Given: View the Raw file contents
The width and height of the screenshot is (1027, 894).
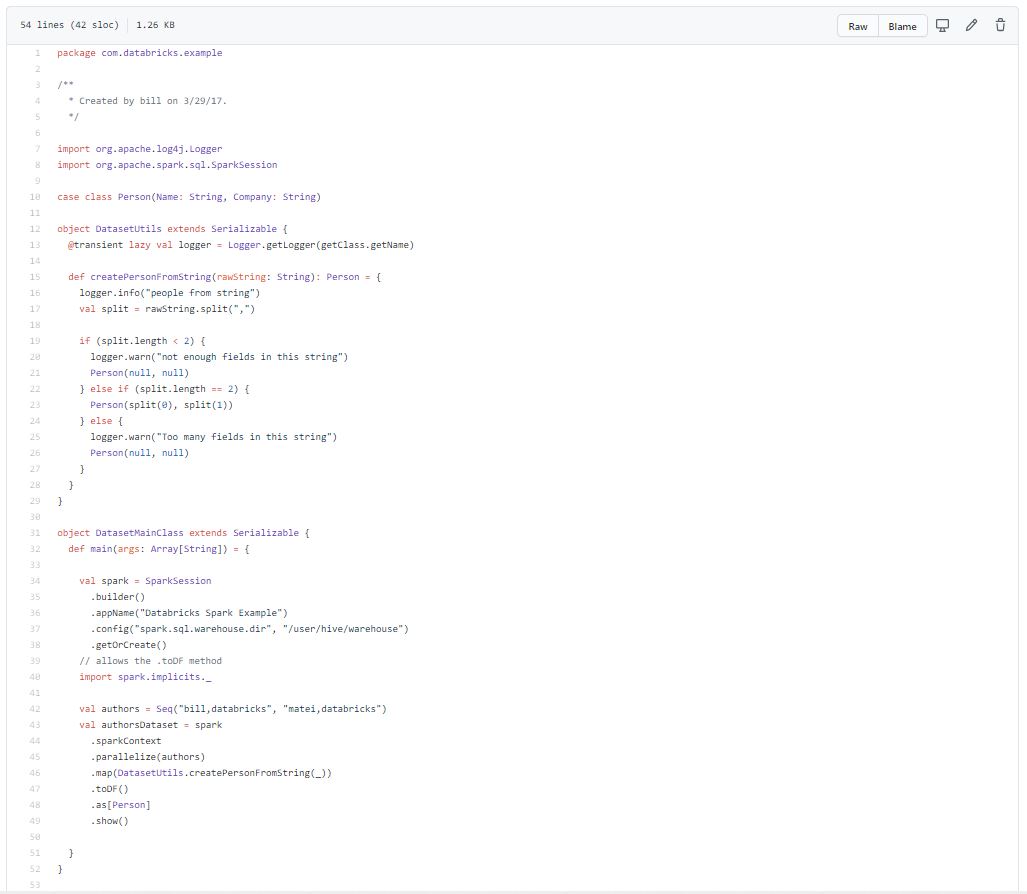Looking at the screenshot, I should pos(857,26).
